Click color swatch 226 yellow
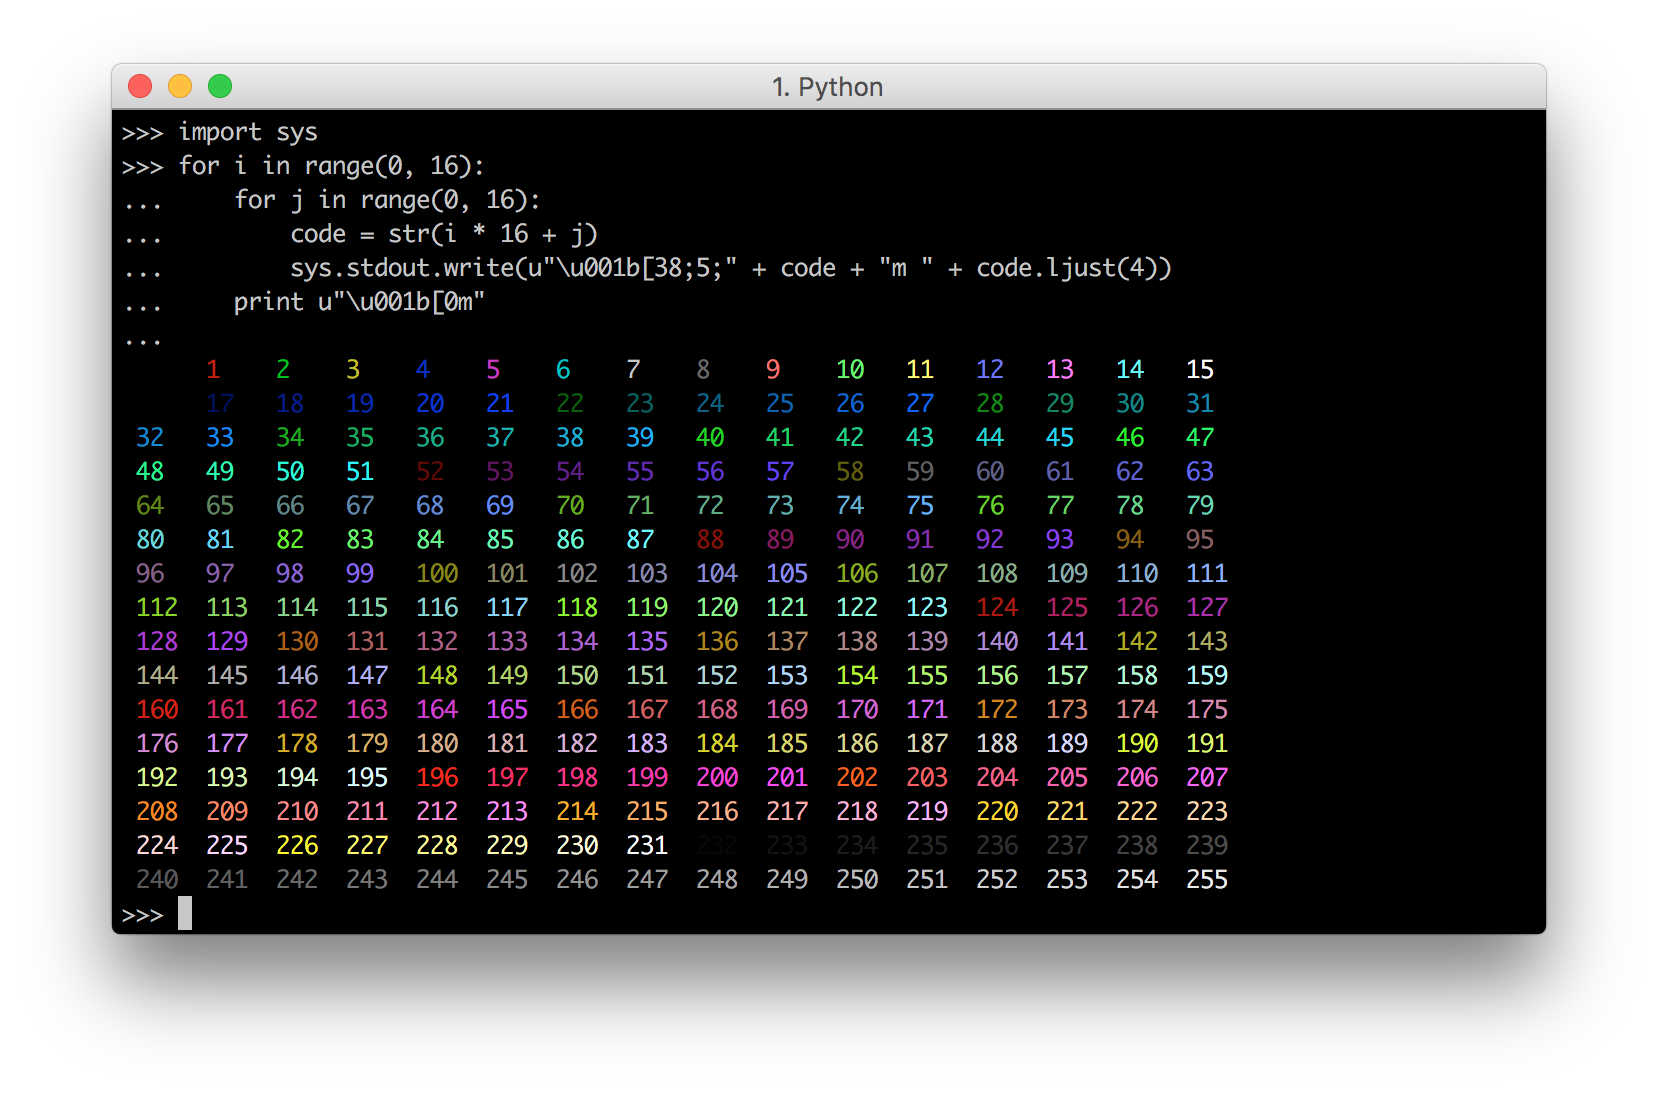 297,845
